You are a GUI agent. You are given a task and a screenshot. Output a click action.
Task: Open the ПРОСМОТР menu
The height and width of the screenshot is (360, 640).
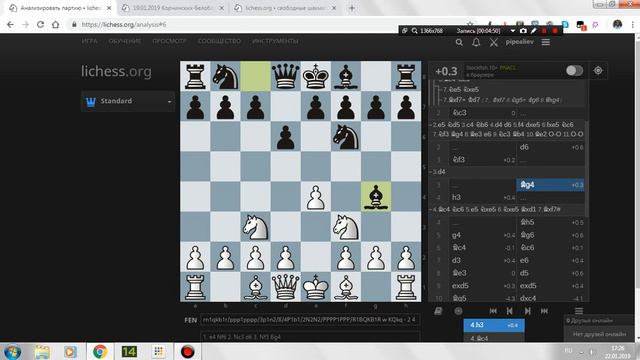[169, 41]
